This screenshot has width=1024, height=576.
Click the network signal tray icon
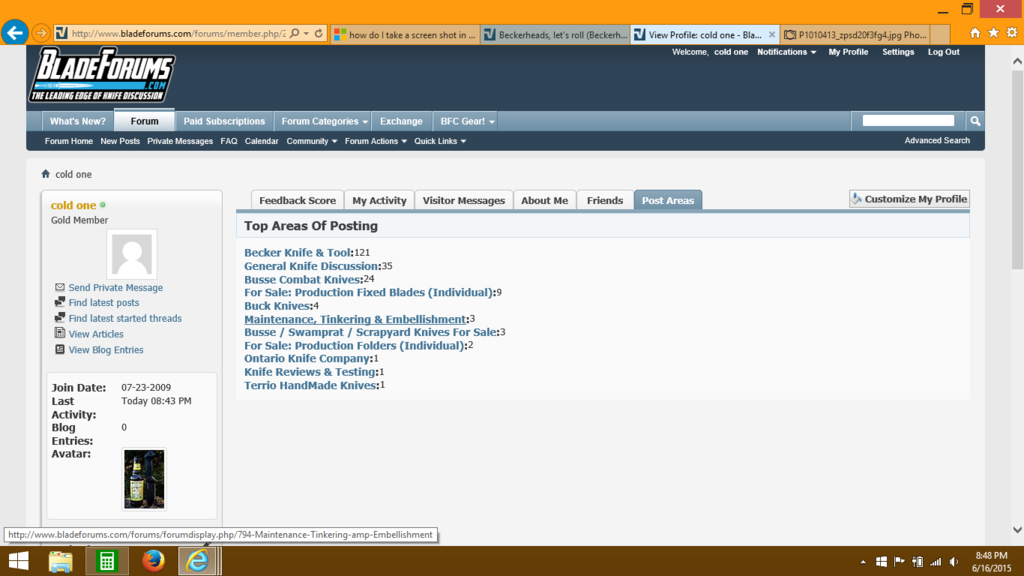click(x=936, y=562)
